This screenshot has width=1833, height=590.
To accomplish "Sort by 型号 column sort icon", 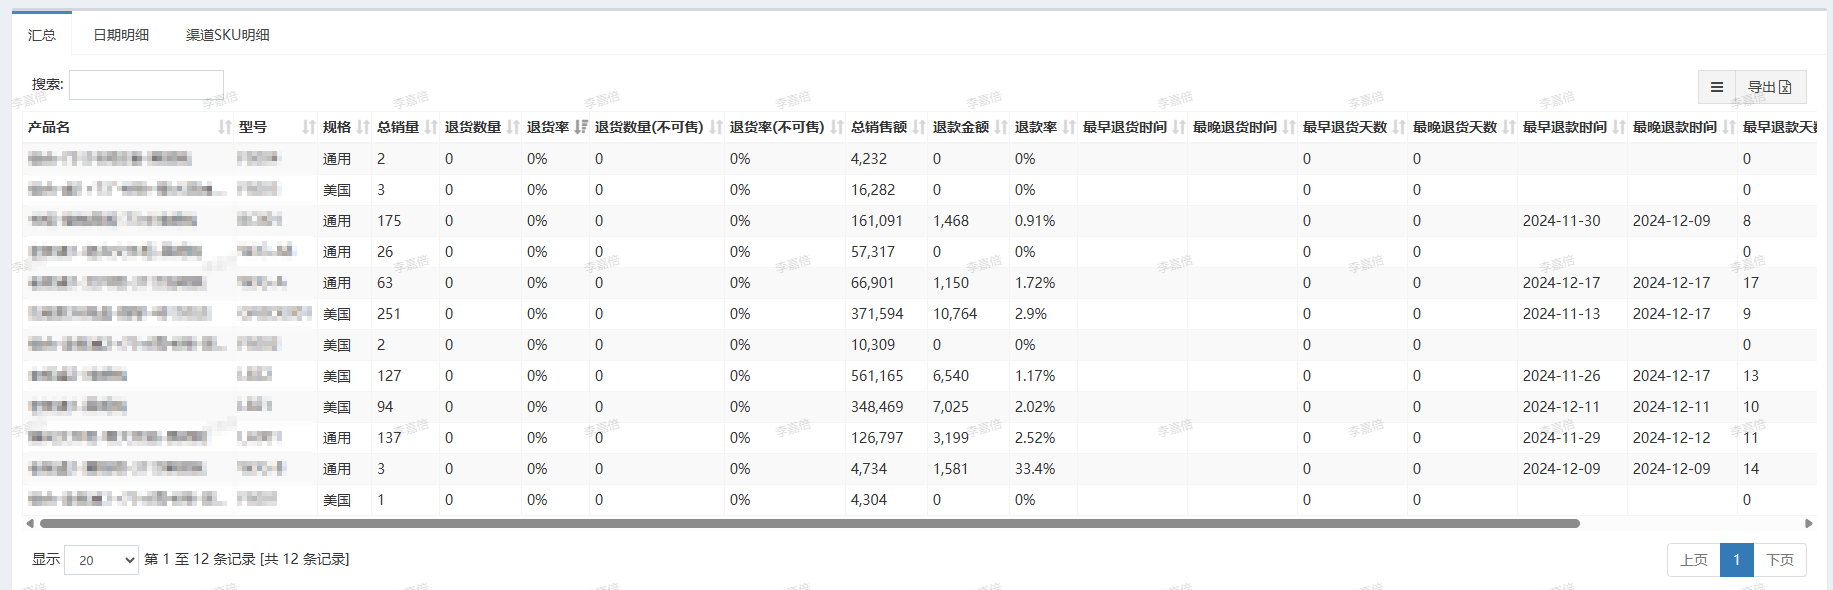I will 309,127.
